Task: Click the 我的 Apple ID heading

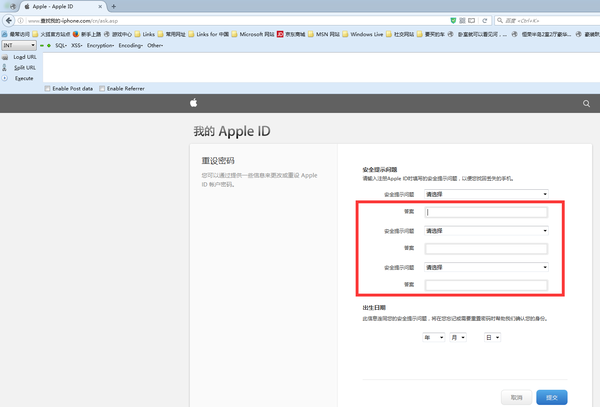Action: point(232,131)
